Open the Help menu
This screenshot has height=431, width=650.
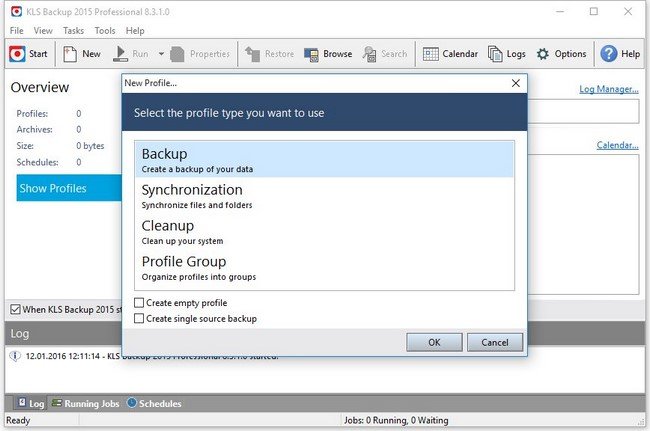(135, 31)
